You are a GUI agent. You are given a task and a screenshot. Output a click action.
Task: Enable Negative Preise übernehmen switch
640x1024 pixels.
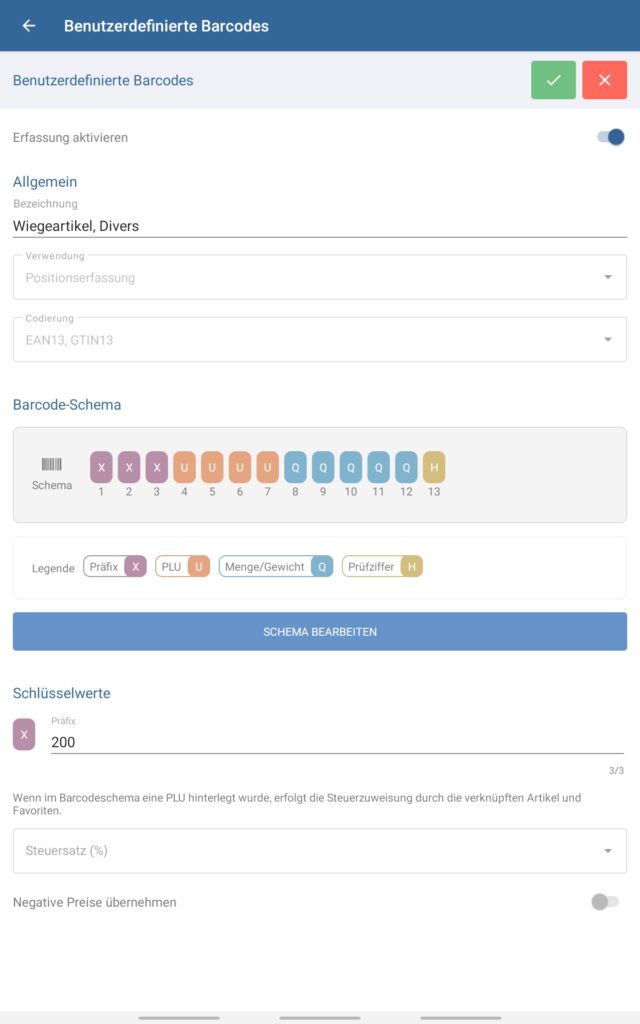pos(604,902)
